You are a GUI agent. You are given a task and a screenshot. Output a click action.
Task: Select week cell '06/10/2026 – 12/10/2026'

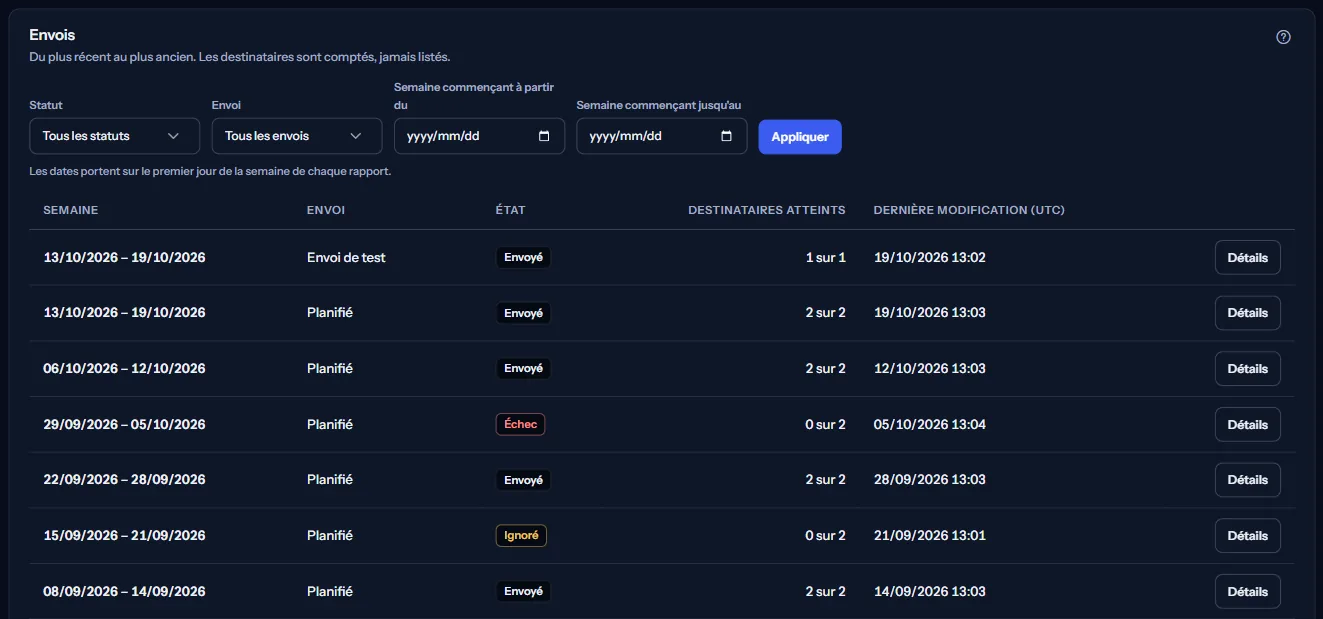[124, 368]
